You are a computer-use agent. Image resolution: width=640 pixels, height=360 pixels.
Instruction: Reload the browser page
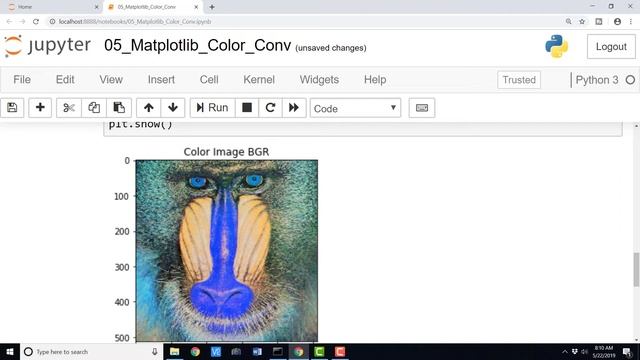click(36, 22)
